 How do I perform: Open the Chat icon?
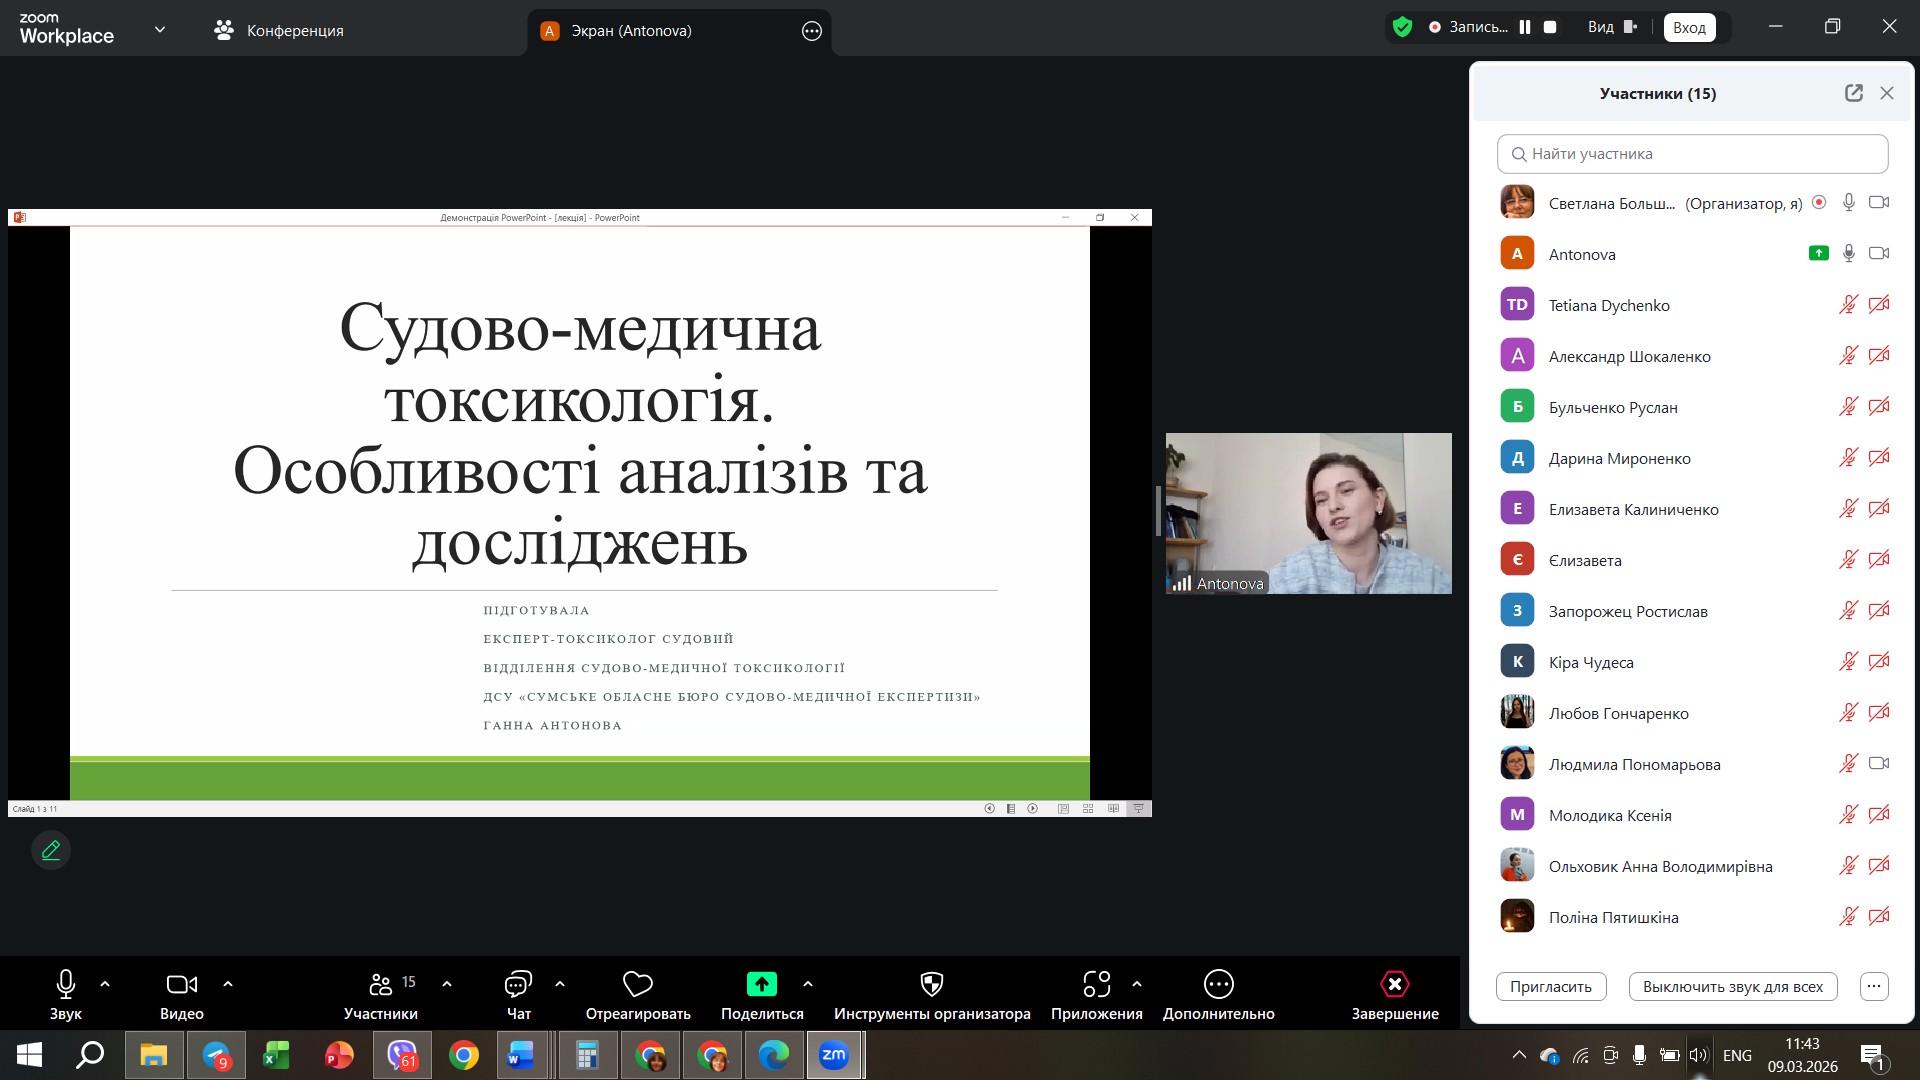518,984
